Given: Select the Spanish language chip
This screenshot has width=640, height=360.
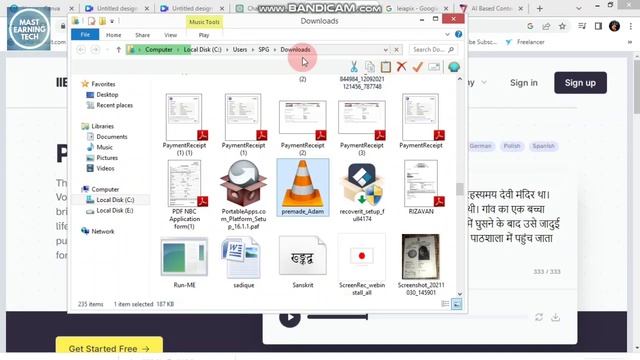Looking at the screenshot, I should [543, 146].
